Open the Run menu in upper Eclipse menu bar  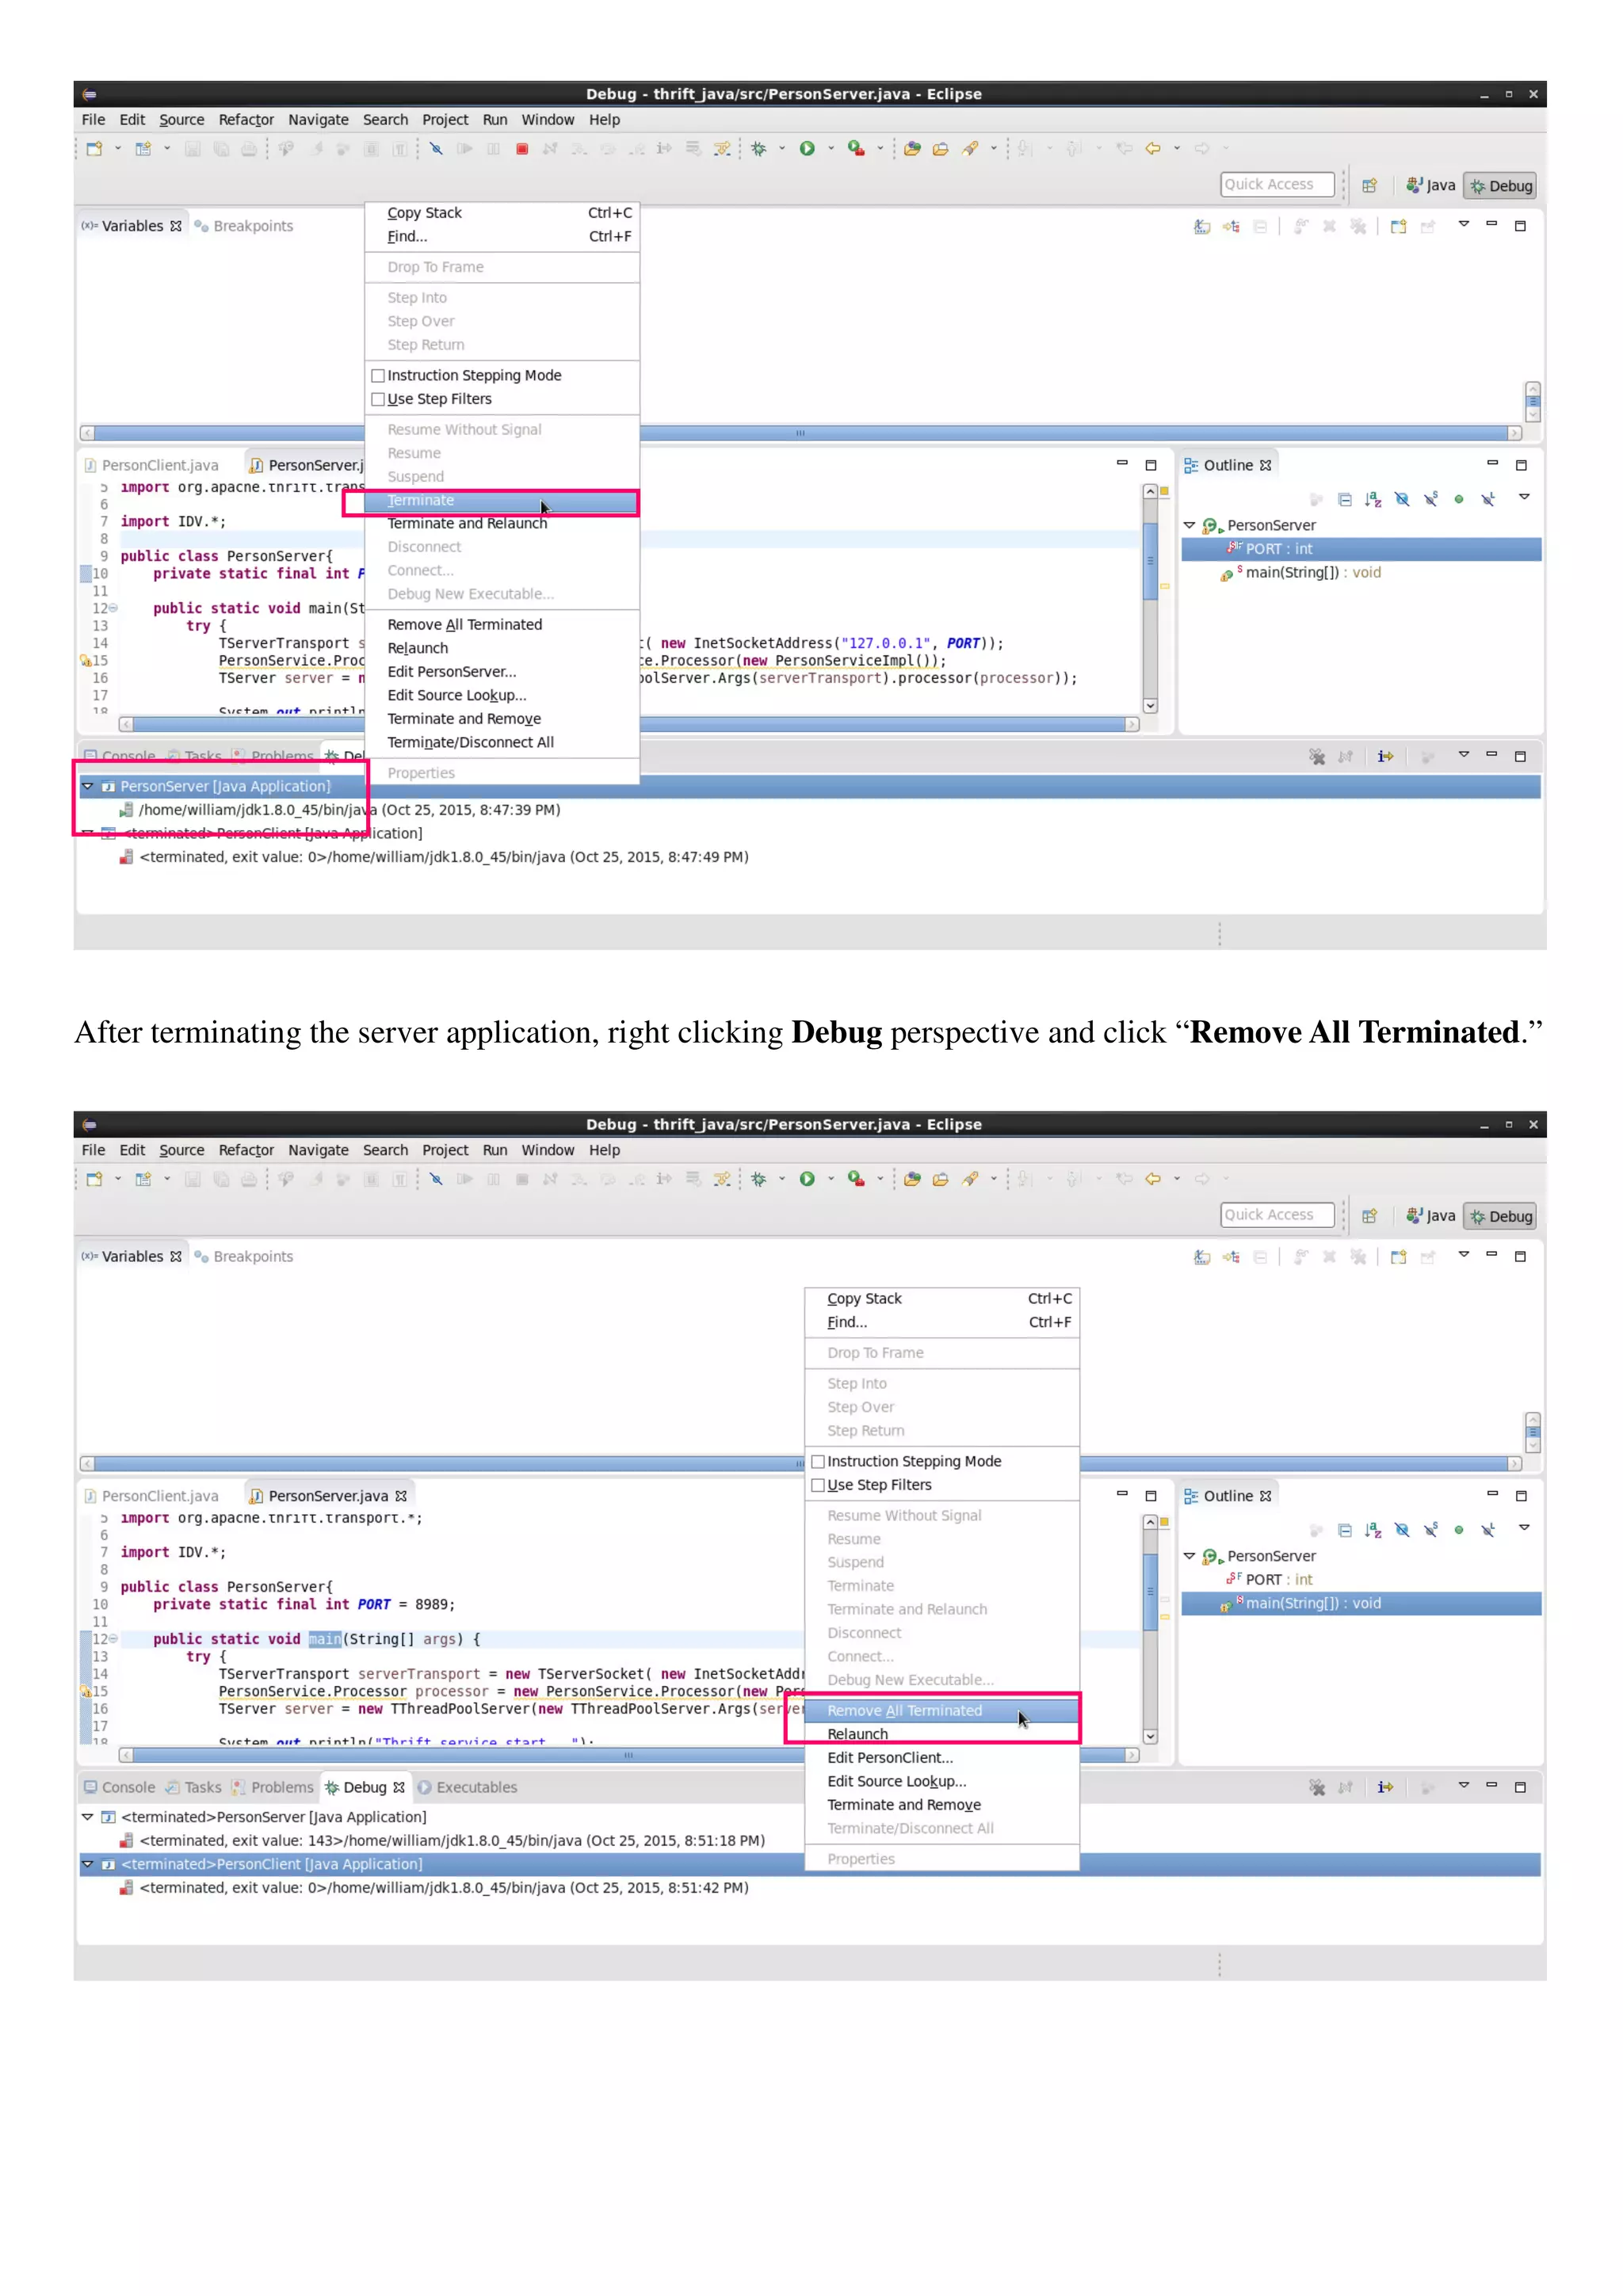(x=495, y=120)
